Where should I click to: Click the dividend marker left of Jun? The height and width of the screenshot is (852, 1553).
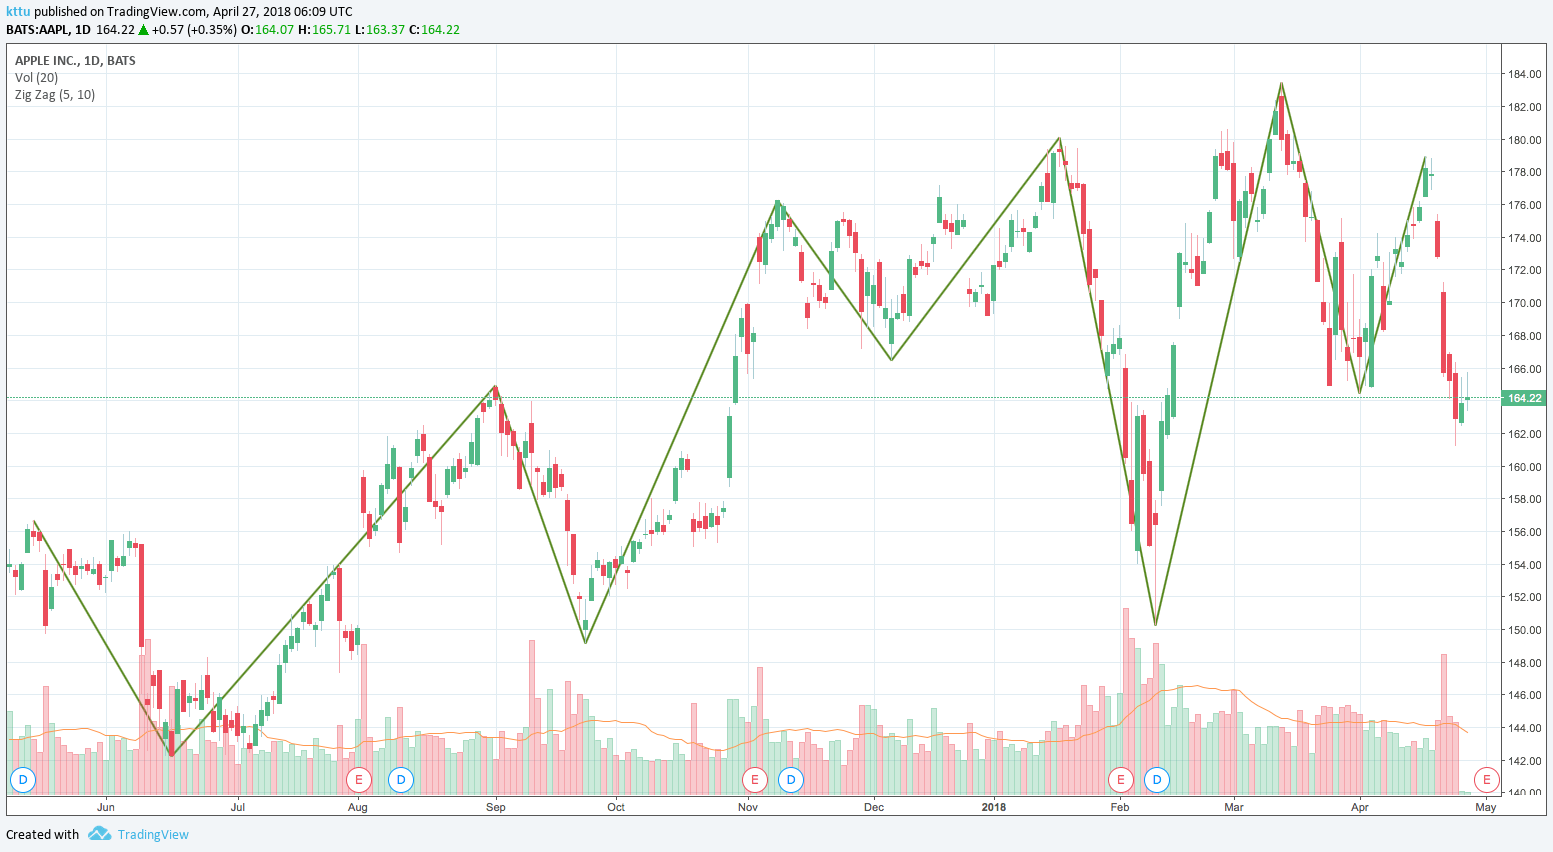[x=22, y=780]
